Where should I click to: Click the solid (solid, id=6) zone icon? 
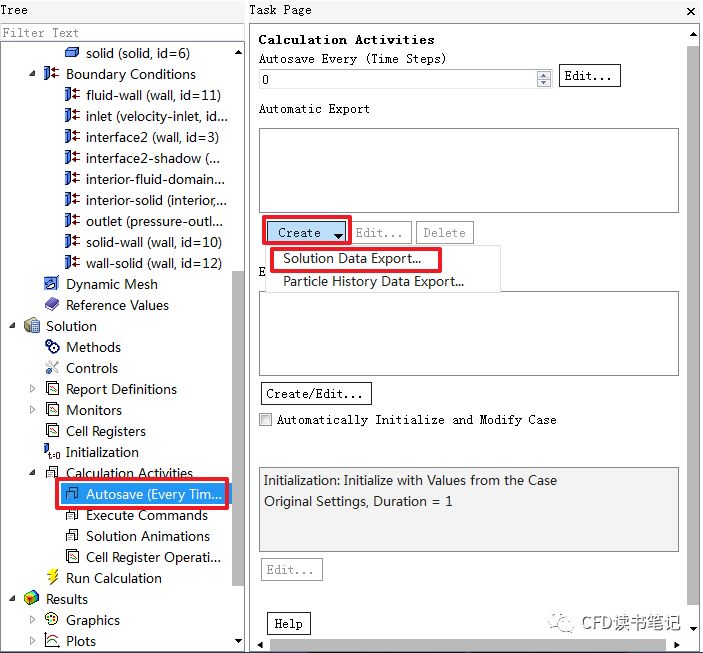coord(72,53)
